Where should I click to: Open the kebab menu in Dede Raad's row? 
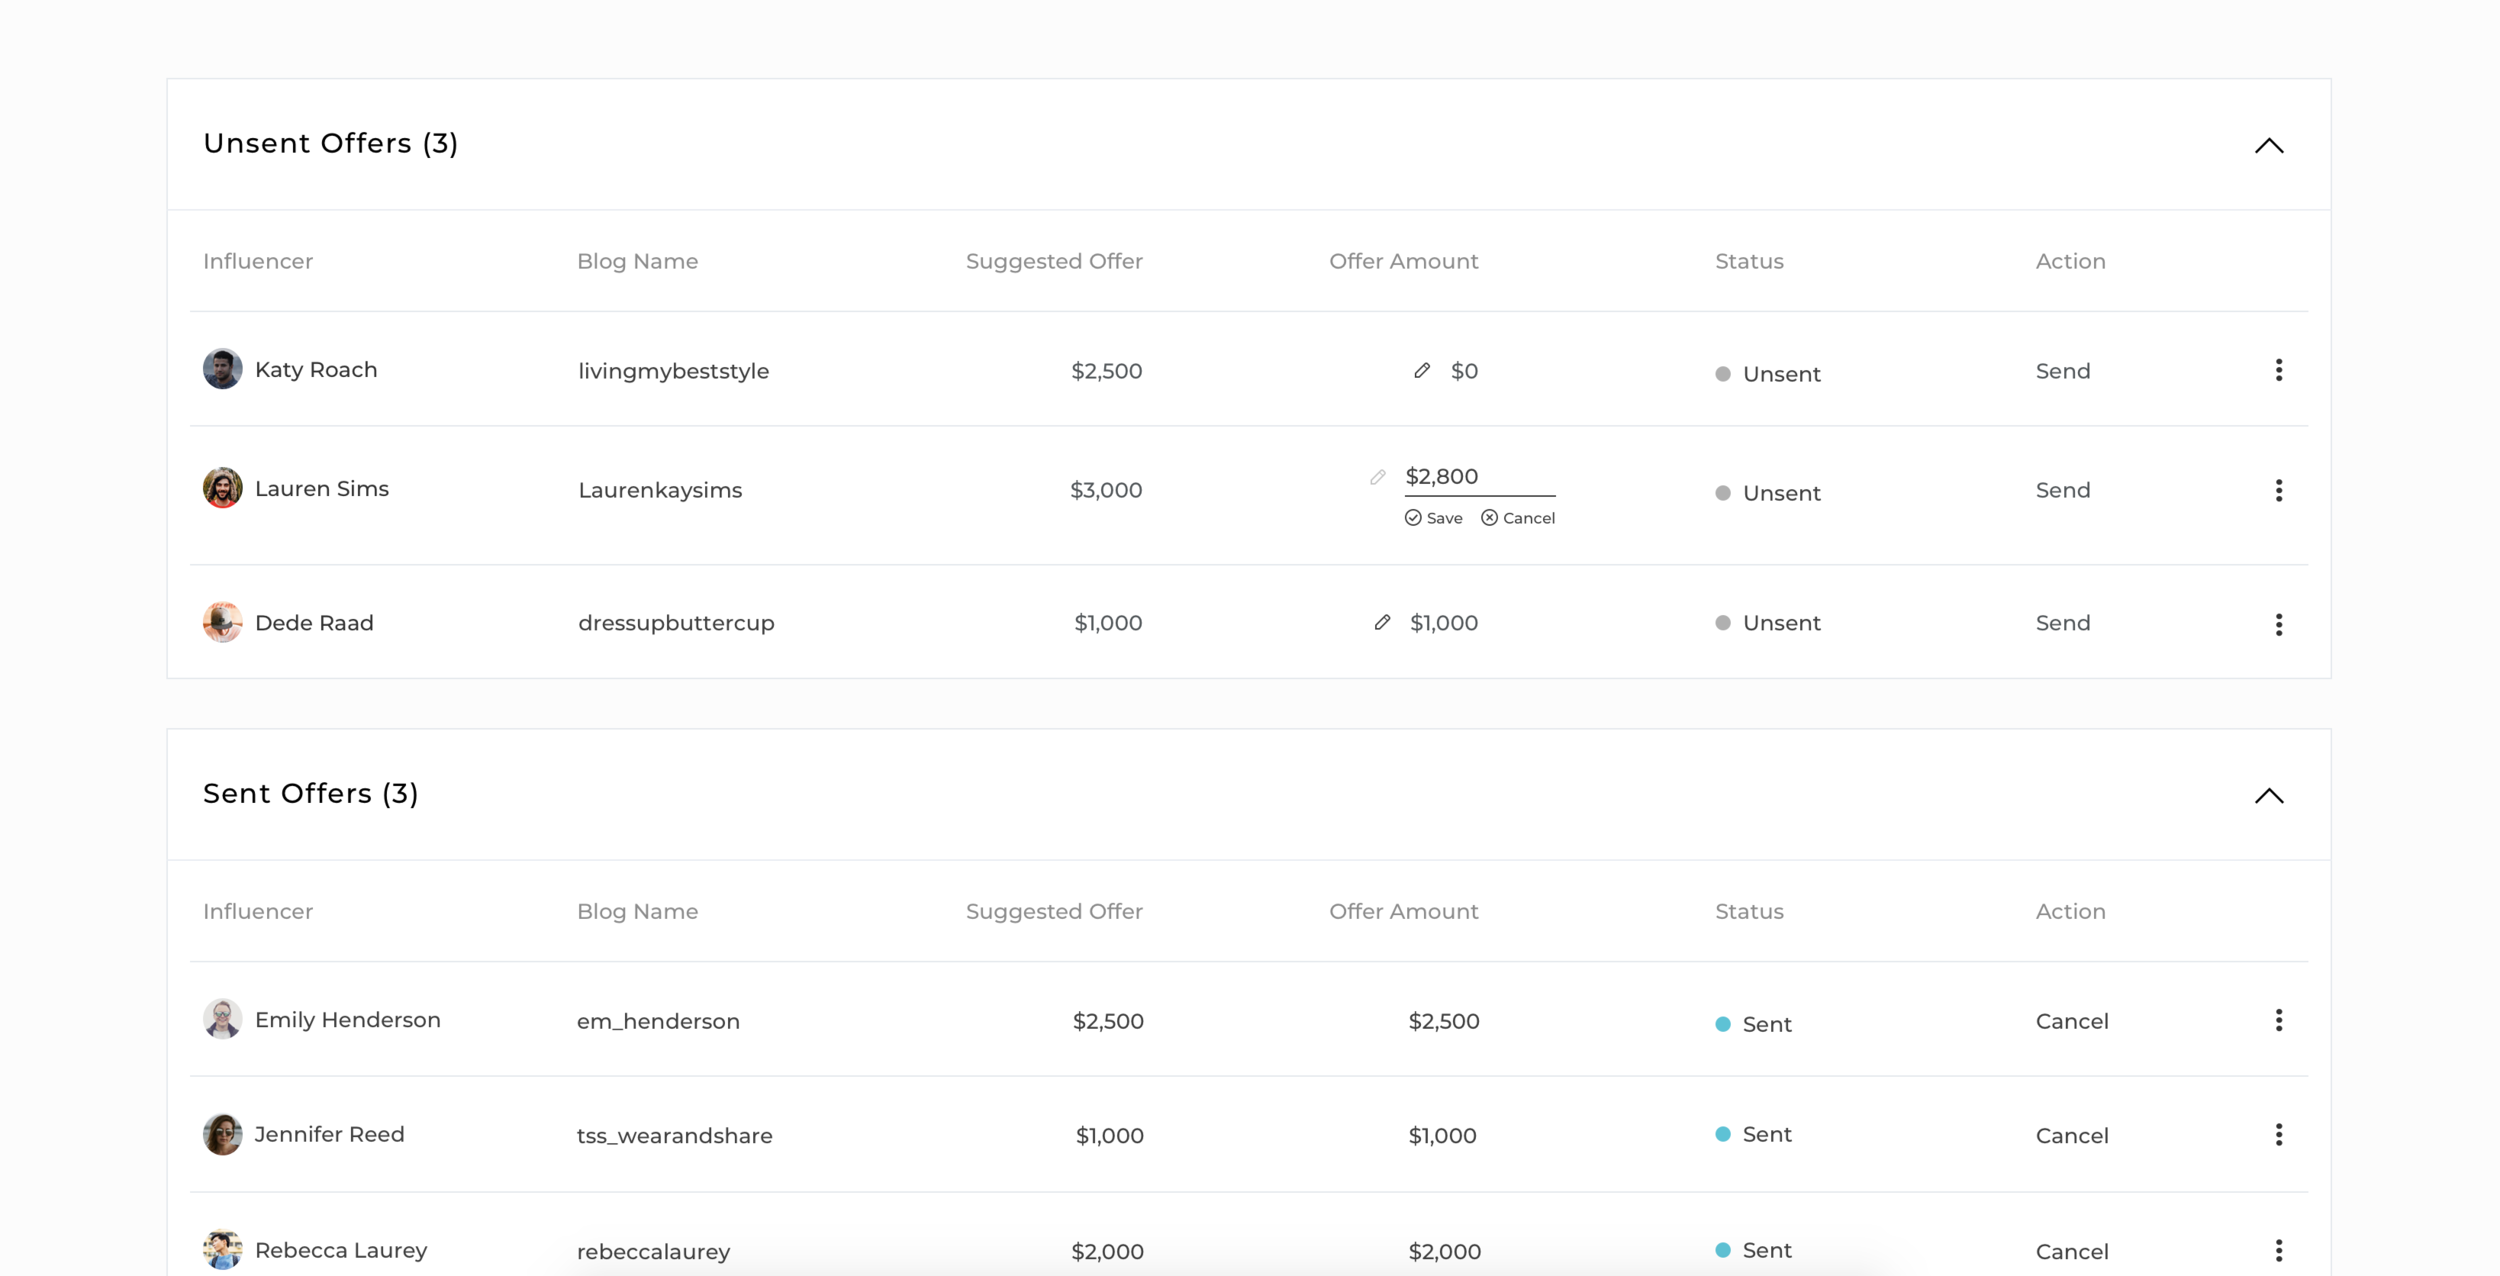[x=2279, y=624]
